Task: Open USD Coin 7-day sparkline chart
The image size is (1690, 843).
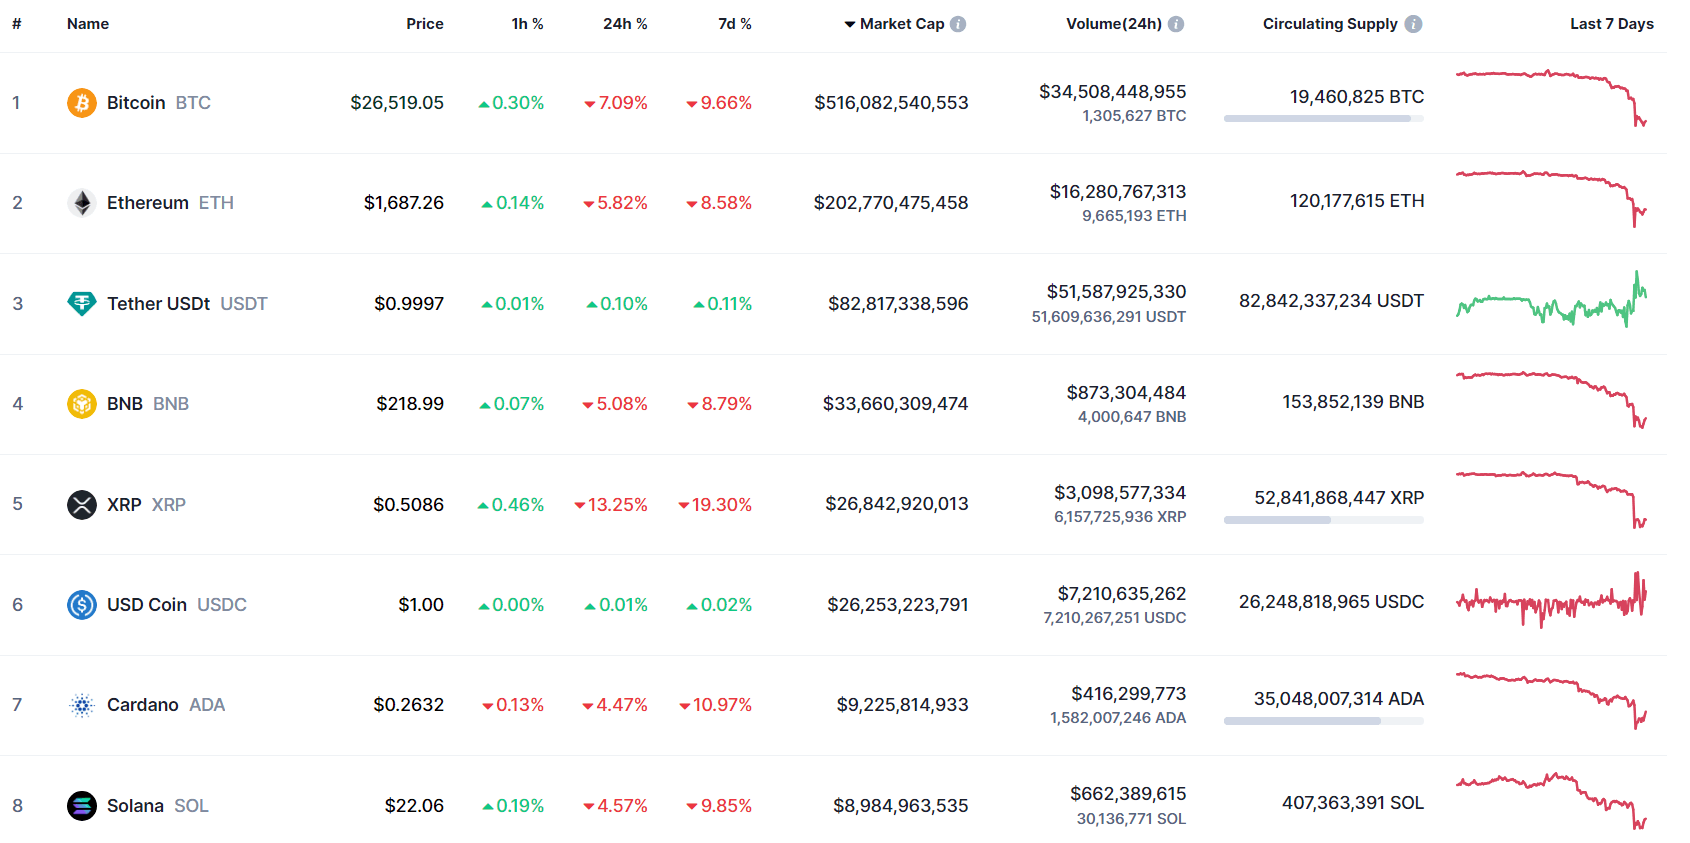Action: pos(1551,600)
